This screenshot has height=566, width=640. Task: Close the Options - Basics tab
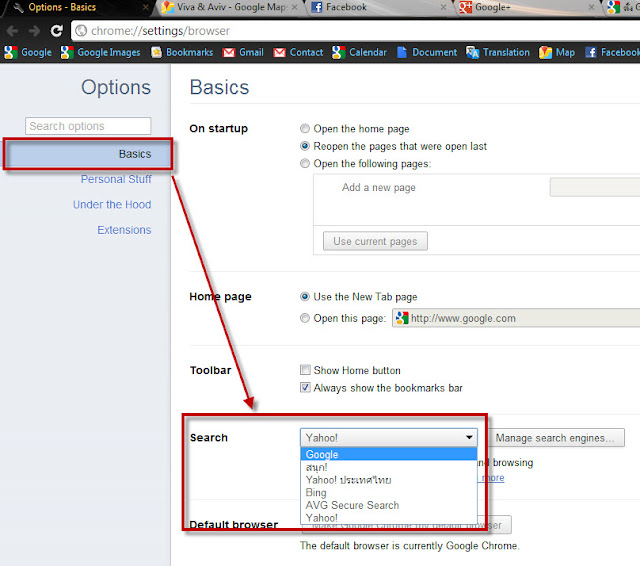coord(145,7)
